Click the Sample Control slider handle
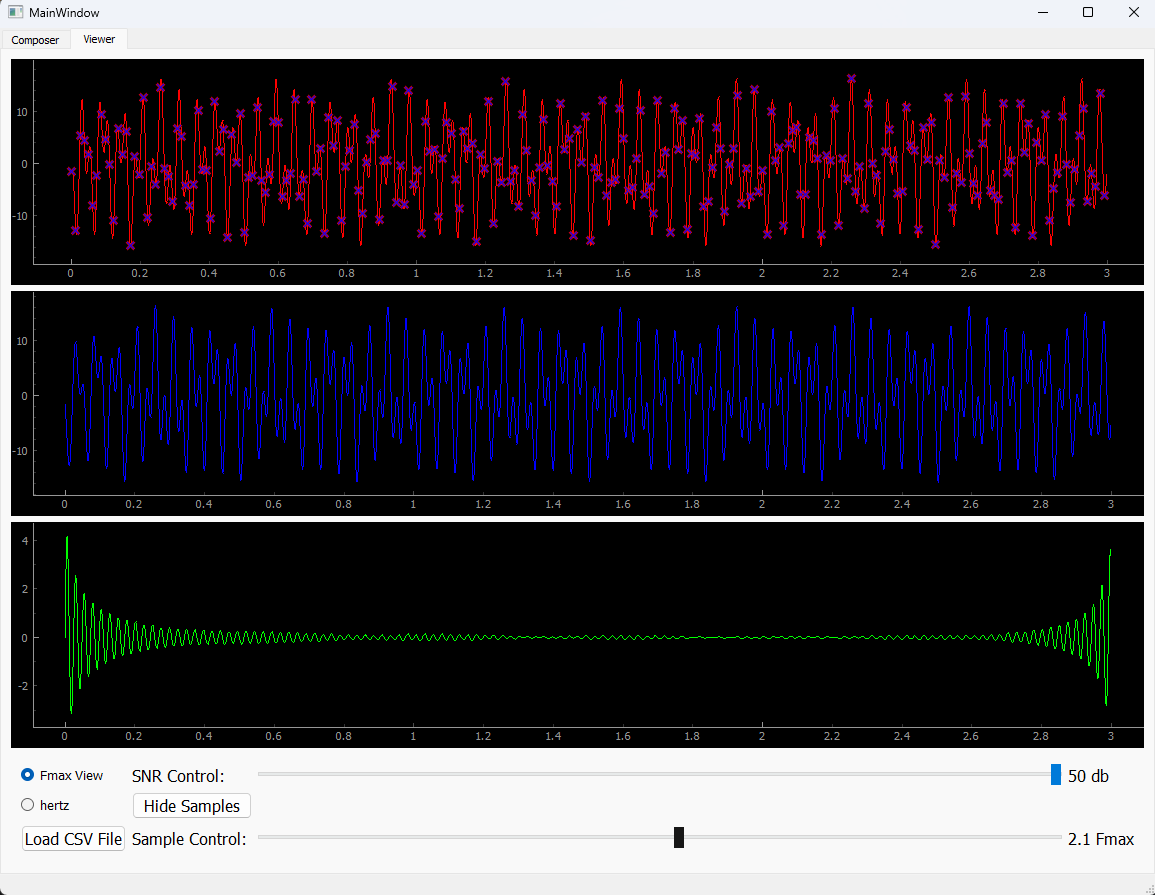Viewport: 1155px width, 895px height. click(679, 838)
